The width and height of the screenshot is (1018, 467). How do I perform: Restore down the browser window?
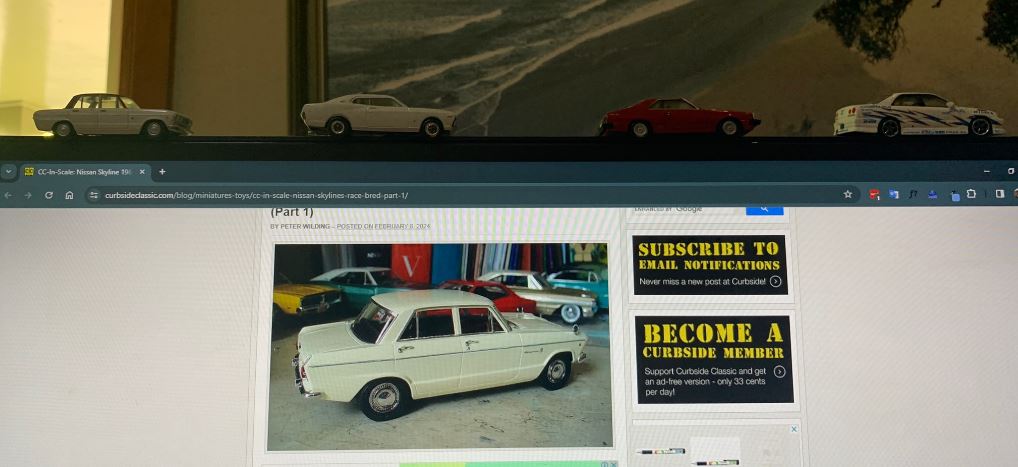(1011, 171)
